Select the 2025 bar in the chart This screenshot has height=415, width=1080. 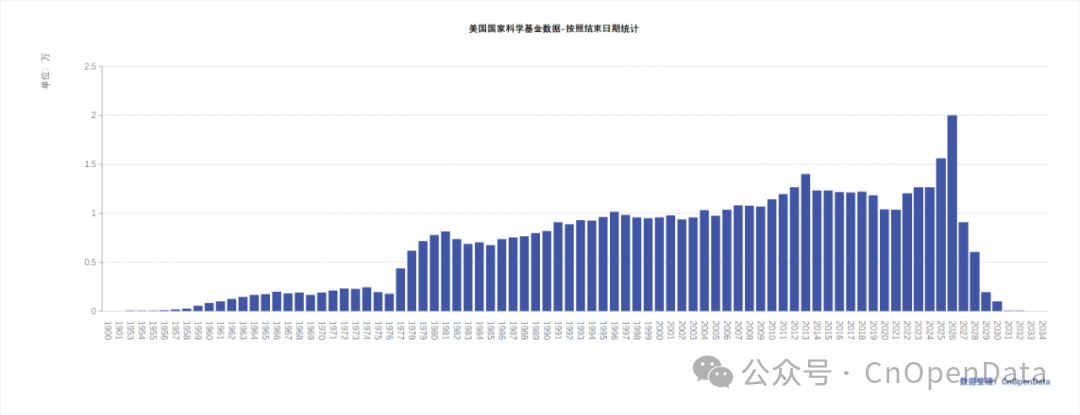(941, 235)
